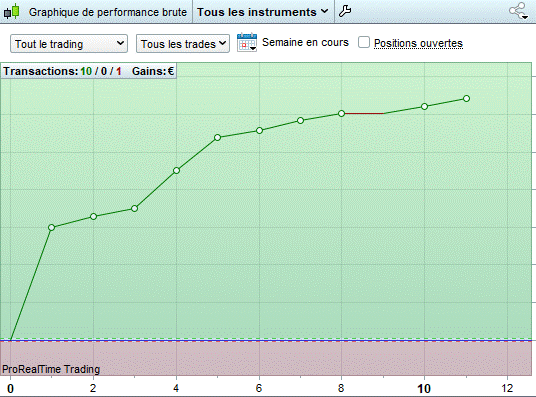Click the candlestick chart icon in title bar
The height and width of the screenshot is (397, 536).
tap(11, 11)
